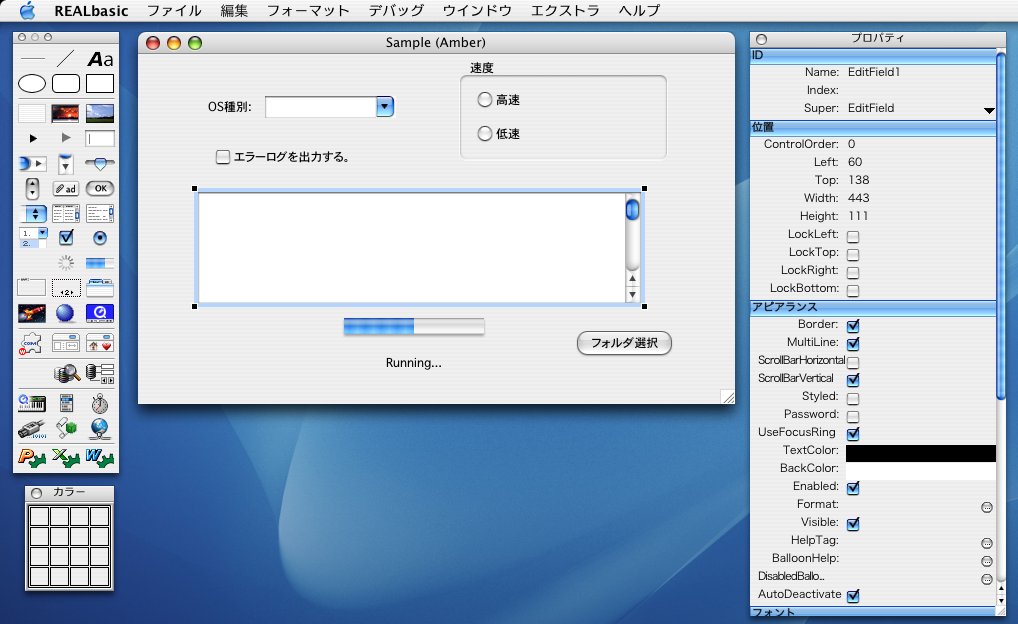Pick the pencil 'ad' edit control tool
Screen dimensions: 1018x624
click(x=66, y=188)
